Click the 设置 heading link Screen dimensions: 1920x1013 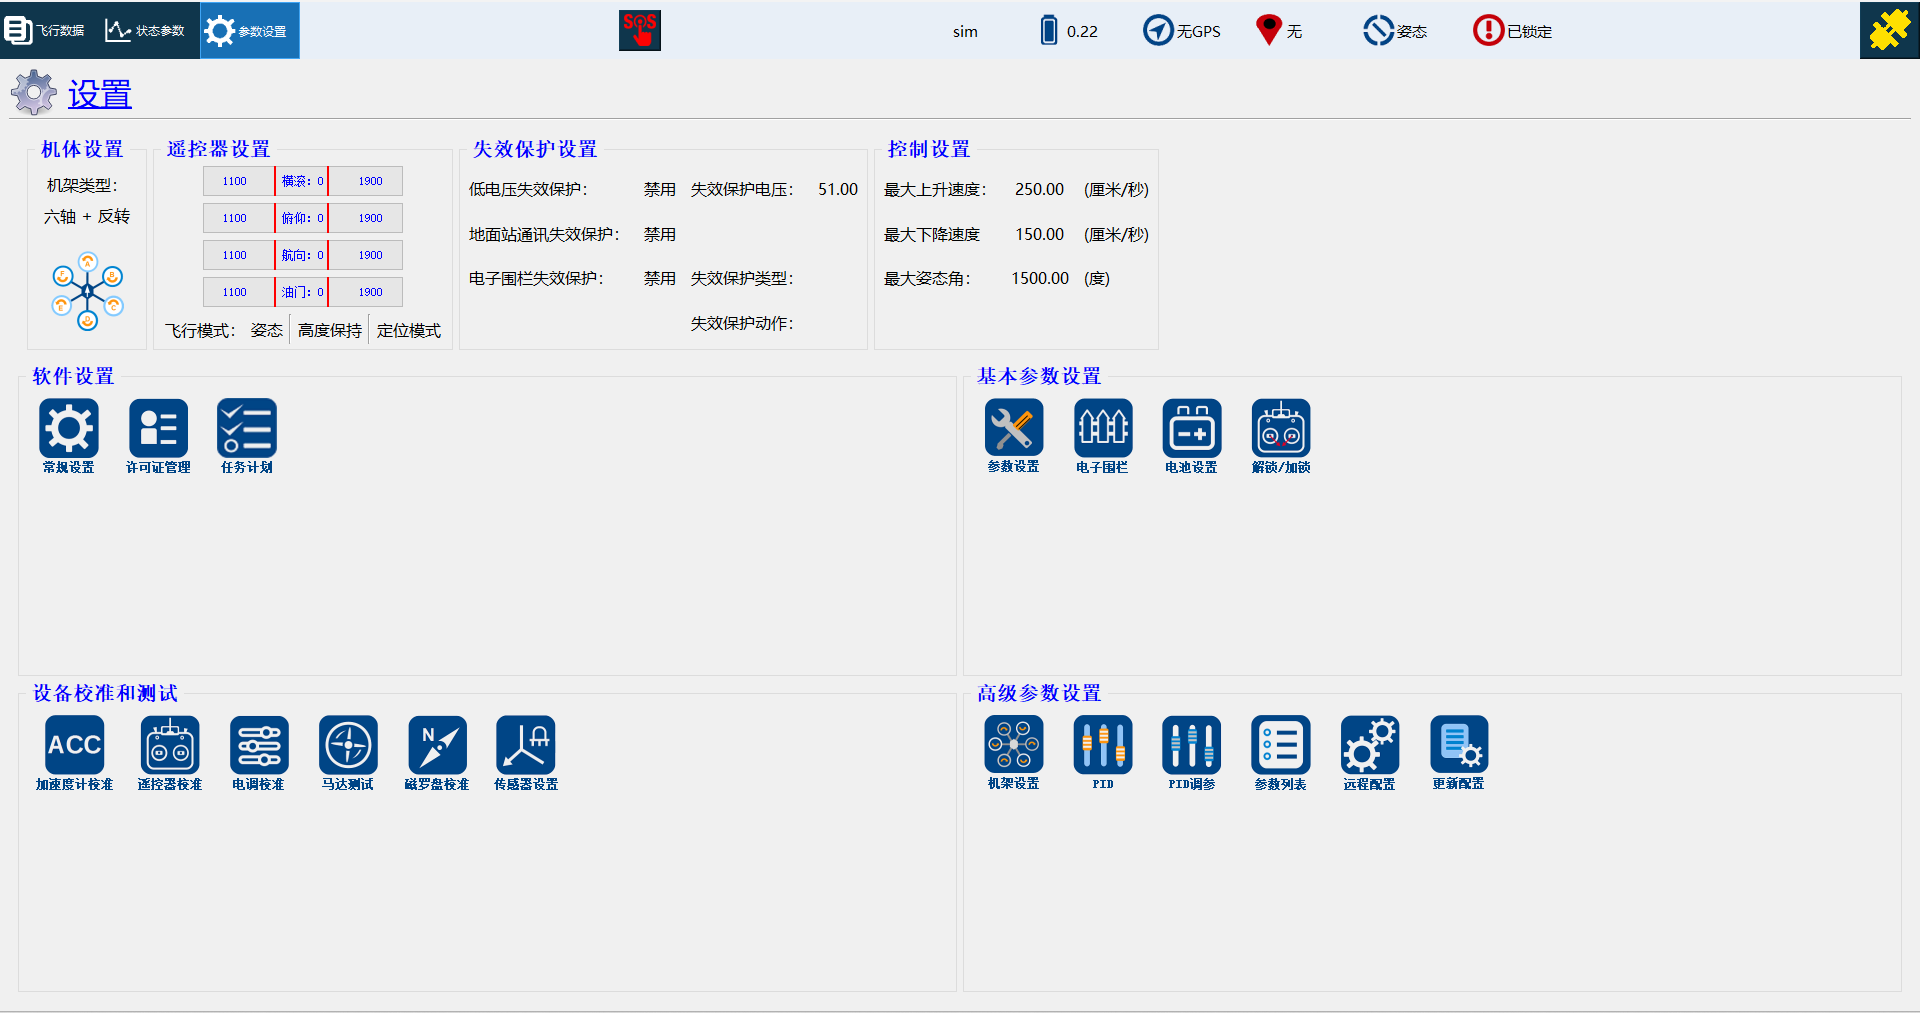point(100,94)
